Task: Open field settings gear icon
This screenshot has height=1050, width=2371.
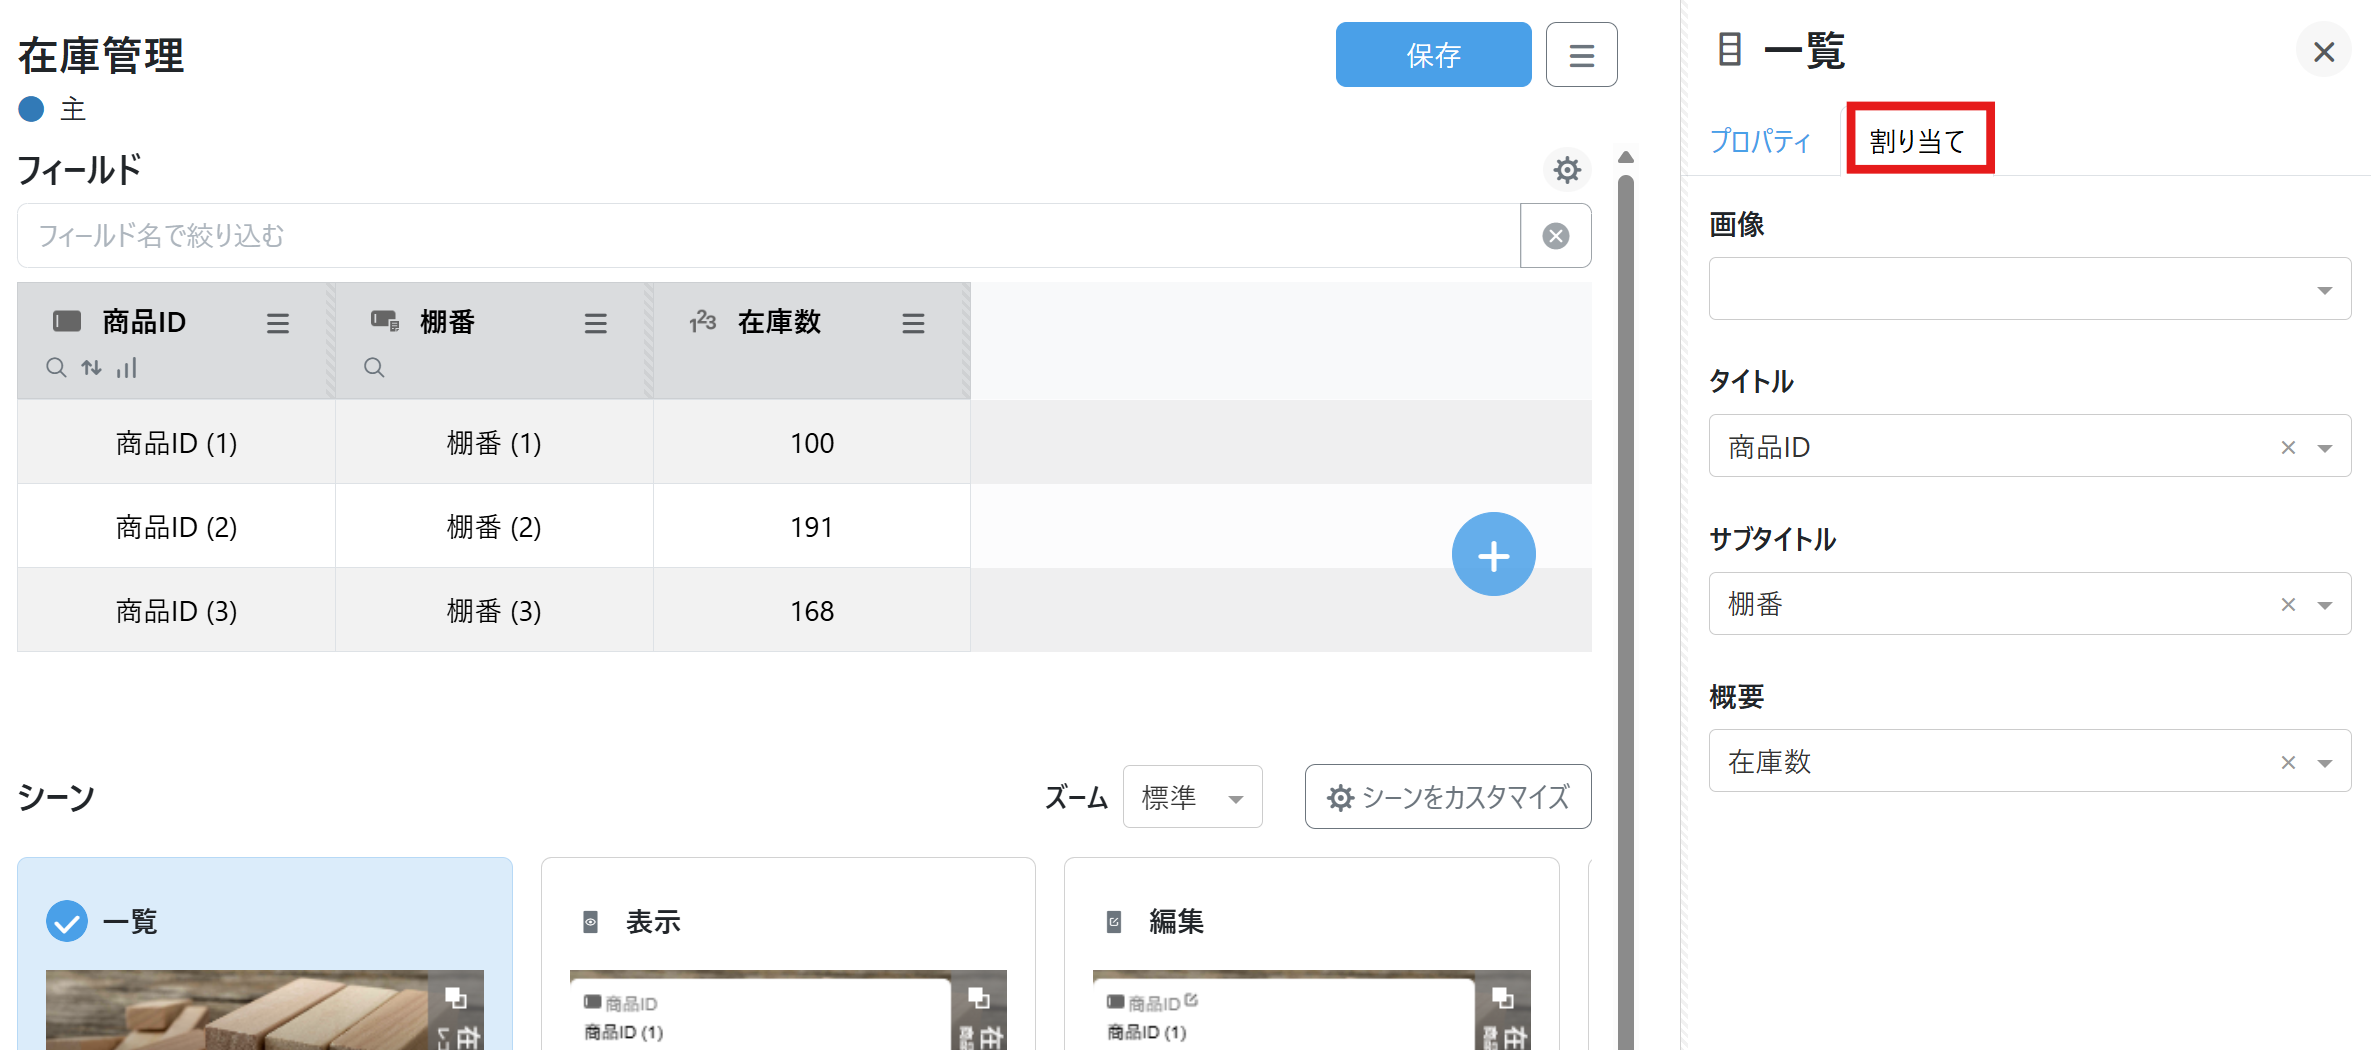Action: (1566, 170)
